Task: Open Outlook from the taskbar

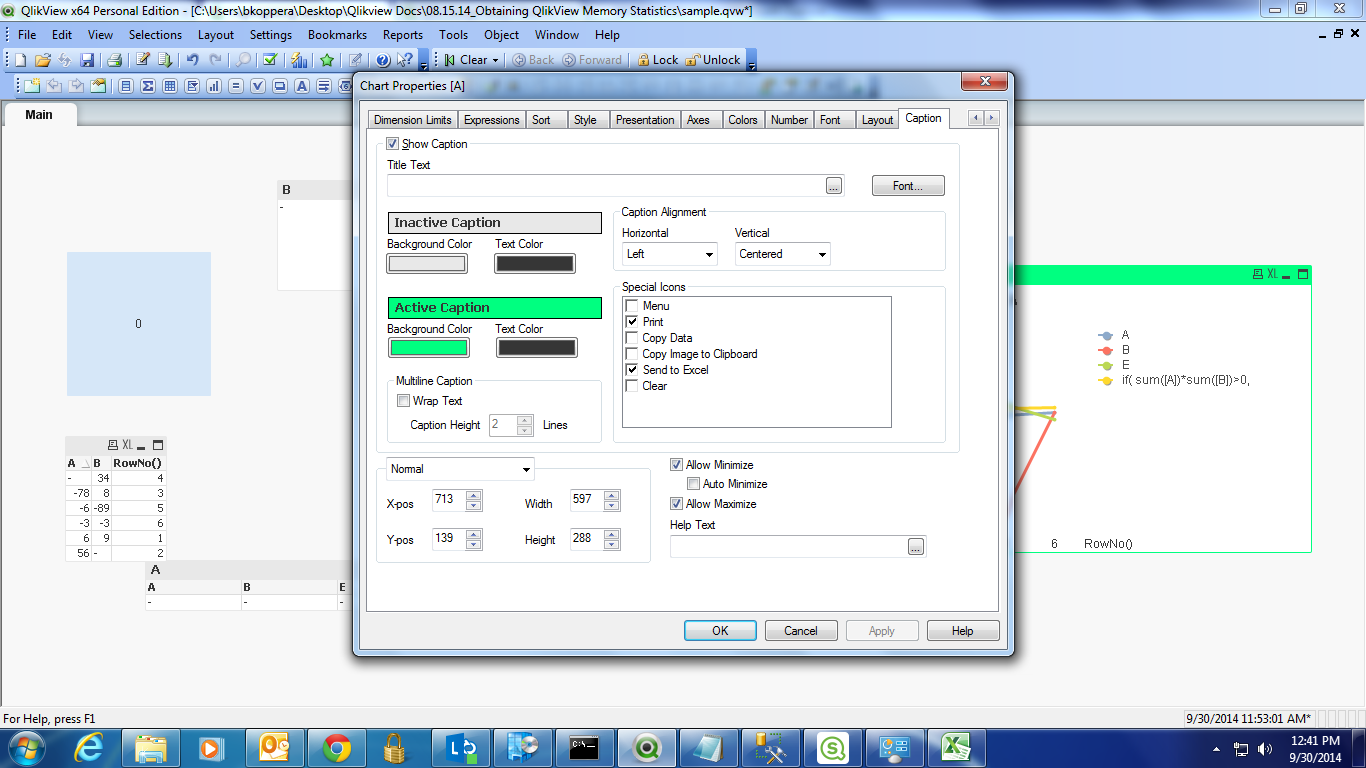Action: (x=274, y=748)
